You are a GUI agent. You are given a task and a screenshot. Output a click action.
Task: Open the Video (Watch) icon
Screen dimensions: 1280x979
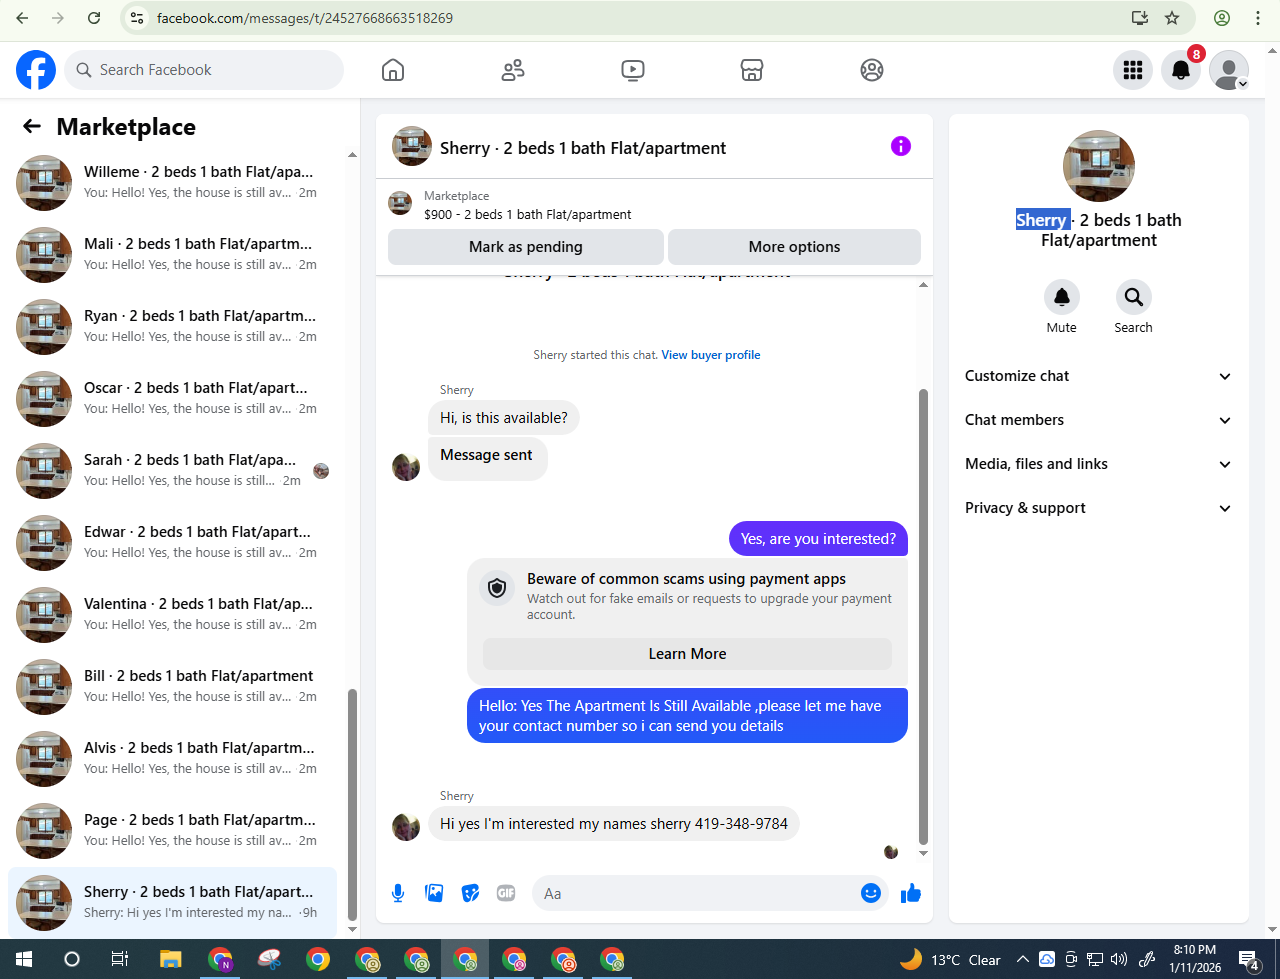tap(632, 70)
